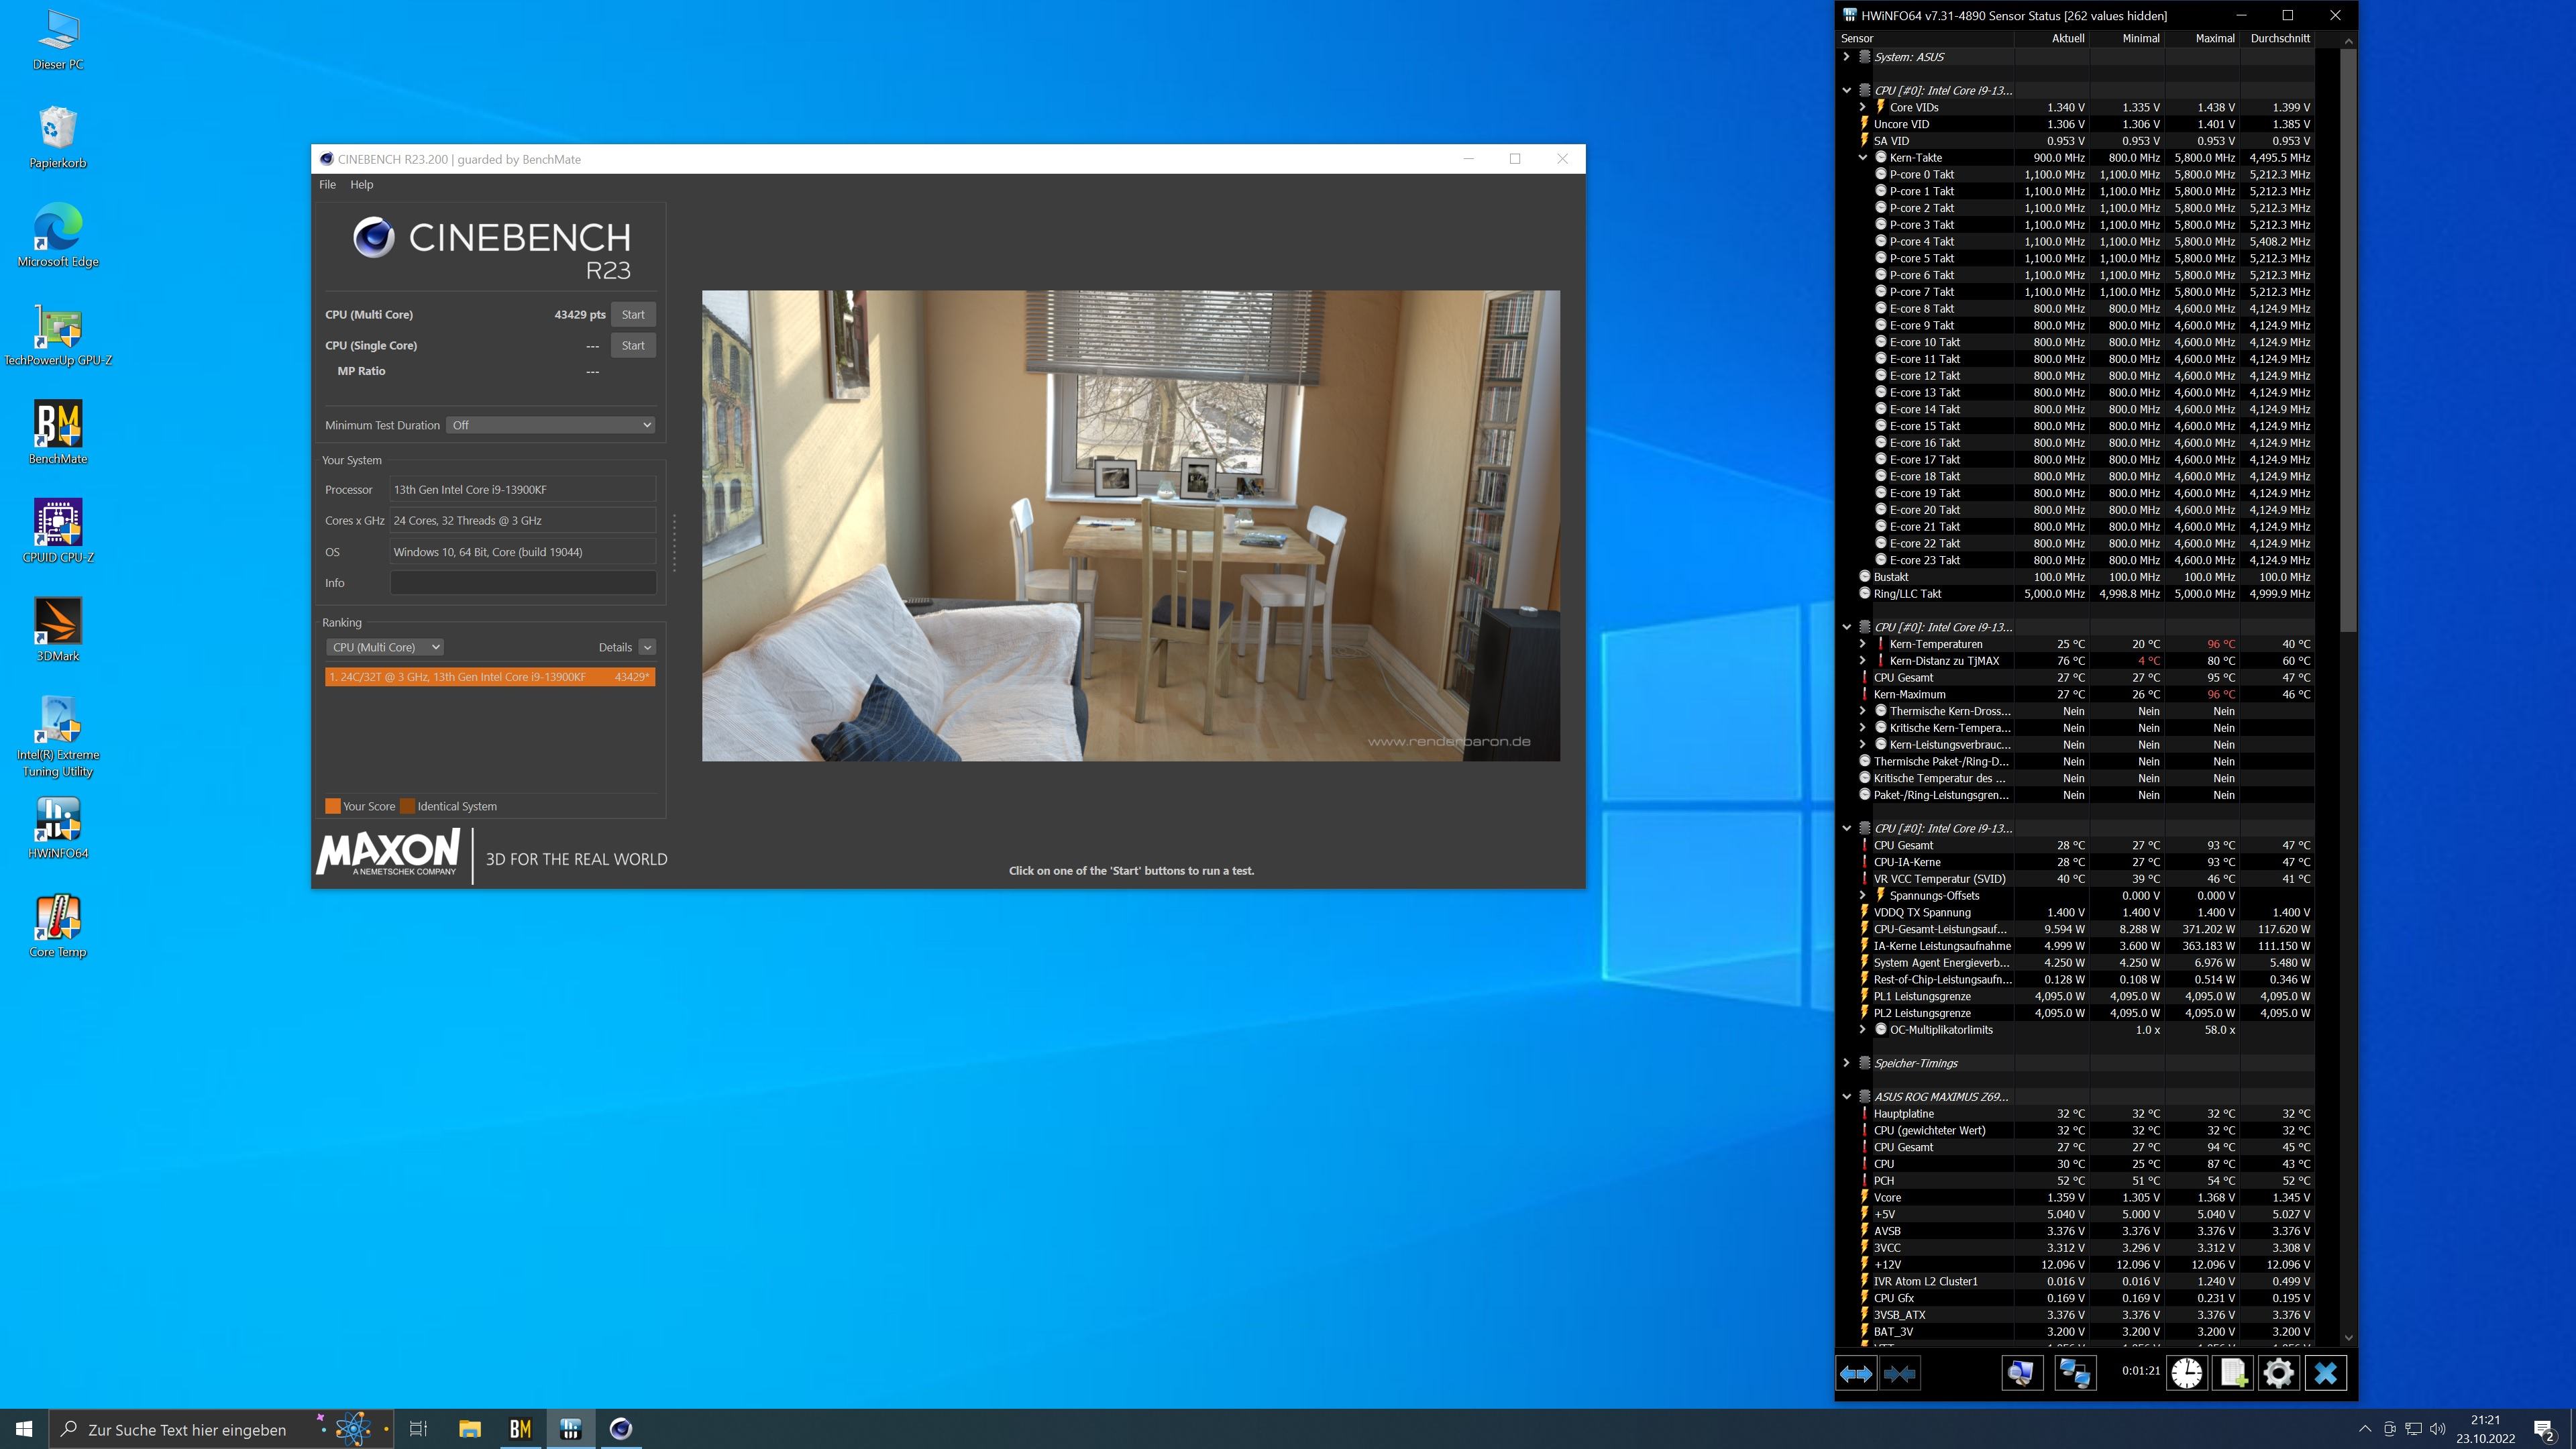
Task: Close sensors with the blue X icon
Action: pos(2325,1374)
